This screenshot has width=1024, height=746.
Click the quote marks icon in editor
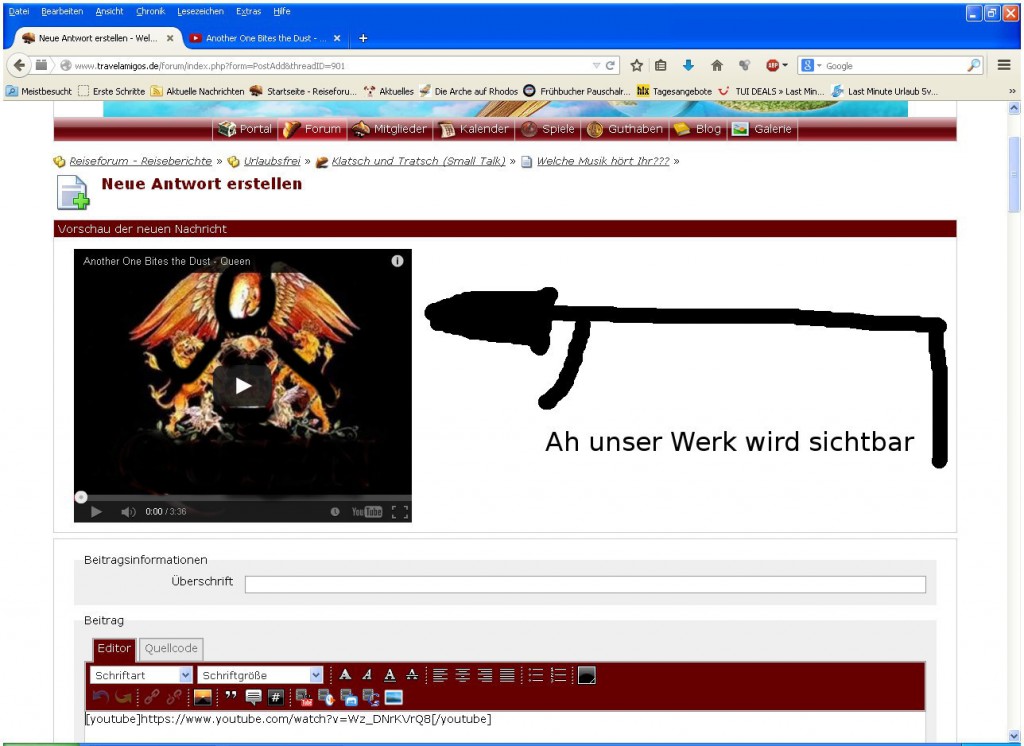tap(231, 697)
